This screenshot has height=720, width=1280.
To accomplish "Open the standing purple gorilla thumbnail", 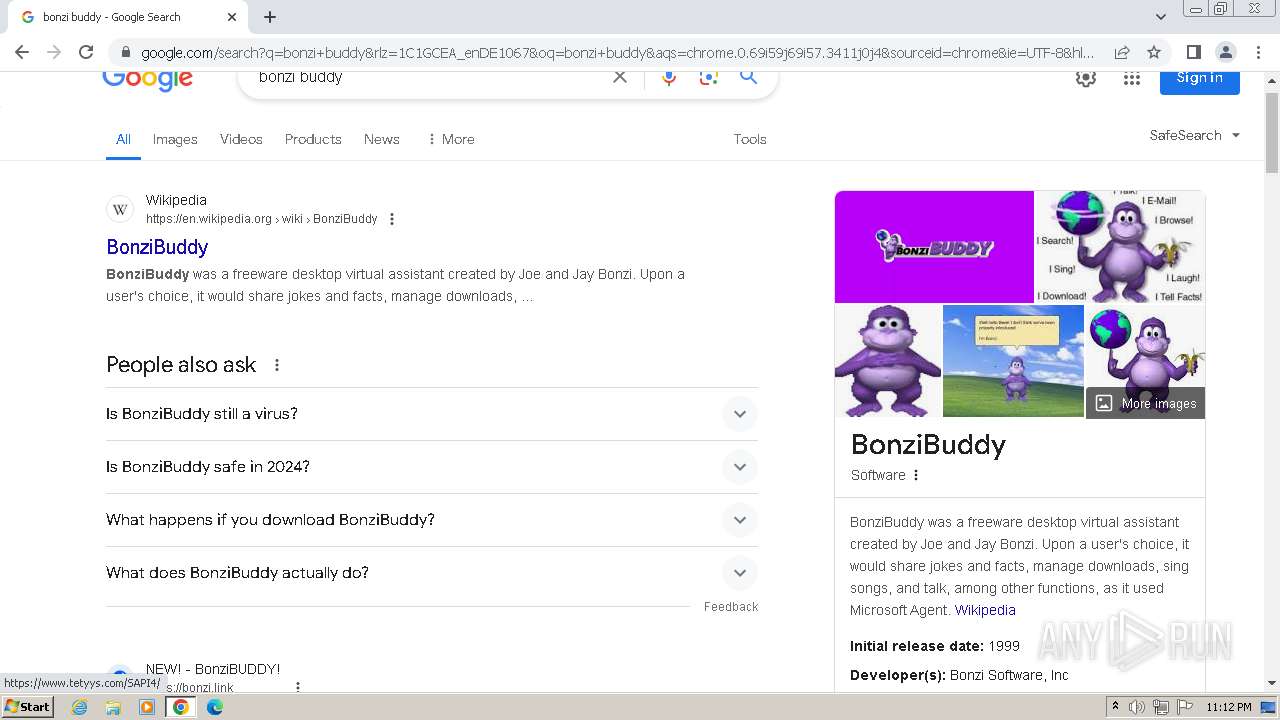I will click(x=888, y=361).
